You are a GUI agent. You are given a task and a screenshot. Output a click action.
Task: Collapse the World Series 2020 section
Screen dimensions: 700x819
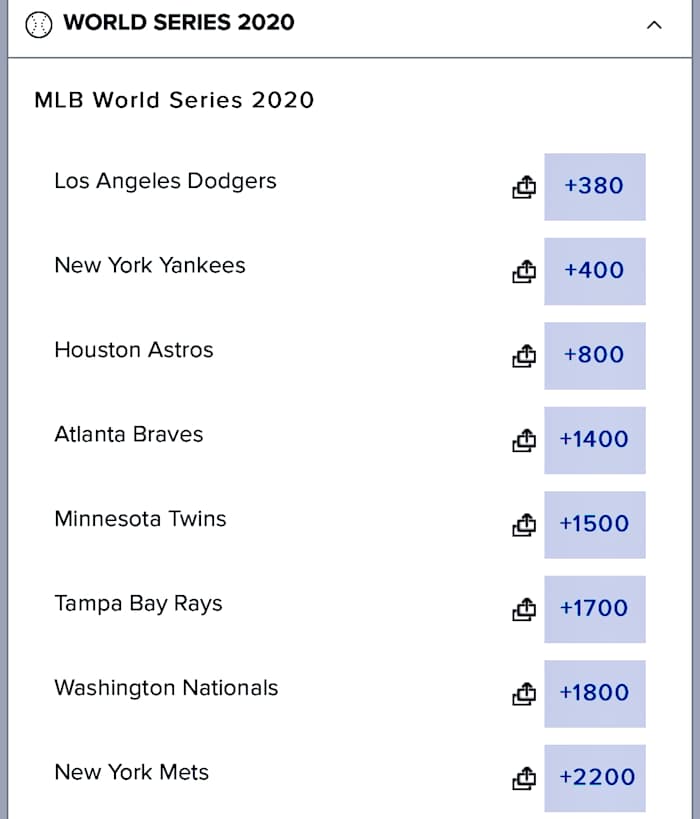tap(655, 22)
